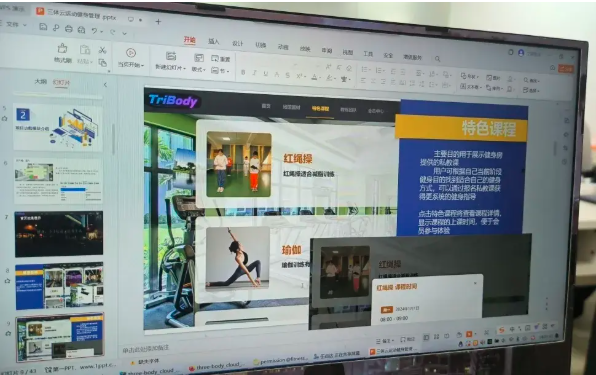This screenshot has width=596, height=375.
Task: Select the dark slide 7 thumbnail
Action: tap(59, 234)
